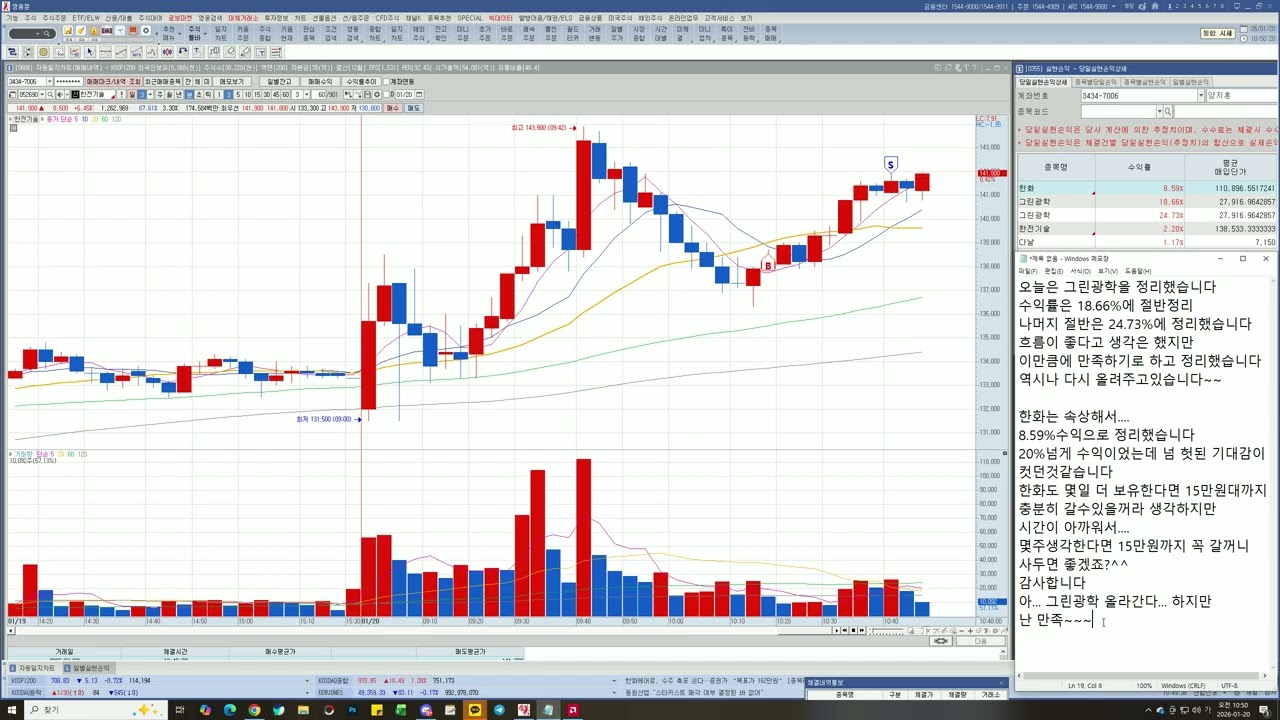
Task: Select the 월 monthly period toggle
Action: [170, 94]
